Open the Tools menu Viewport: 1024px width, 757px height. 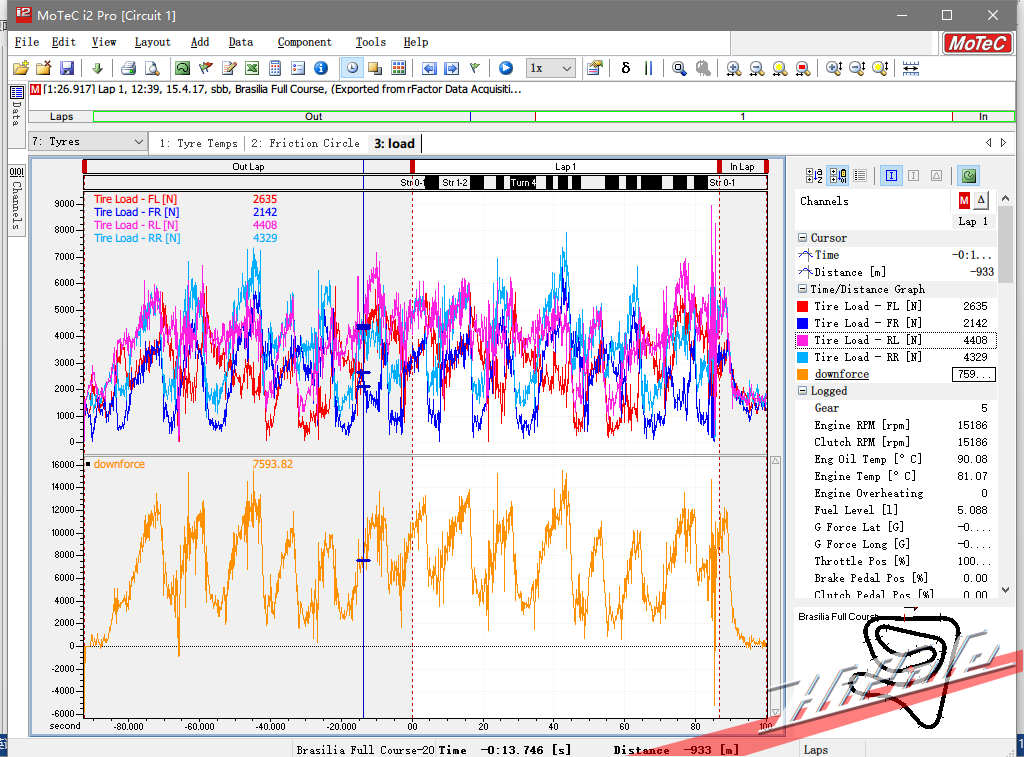click(370, 42)
